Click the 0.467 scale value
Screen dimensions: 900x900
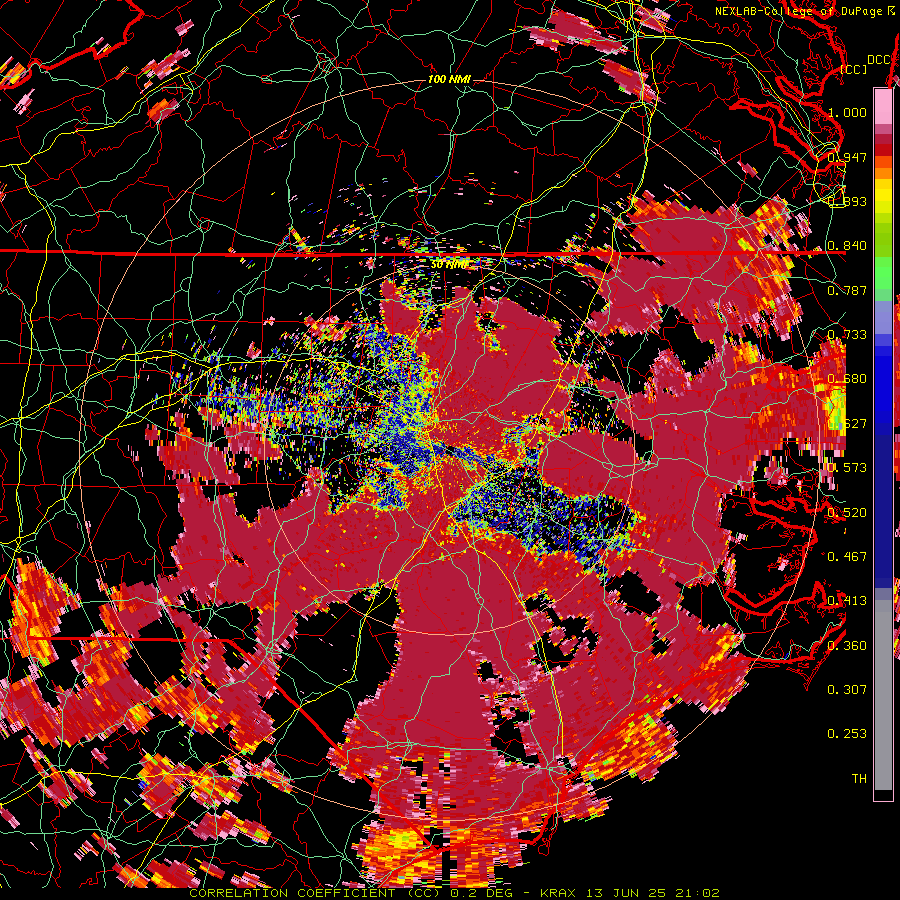coord(847,556)
